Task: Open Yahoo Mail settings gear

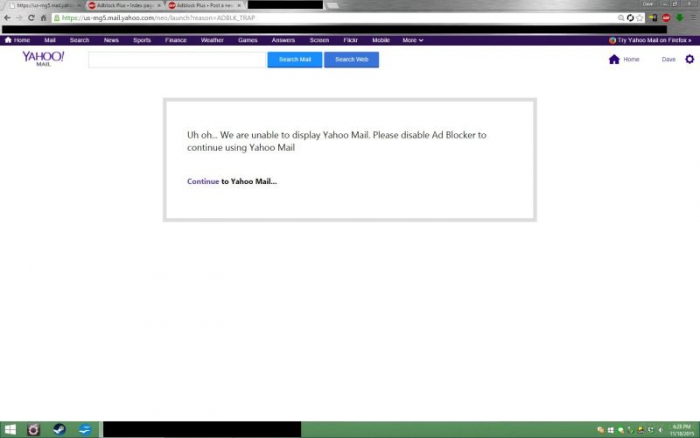Action: (690, 59)
